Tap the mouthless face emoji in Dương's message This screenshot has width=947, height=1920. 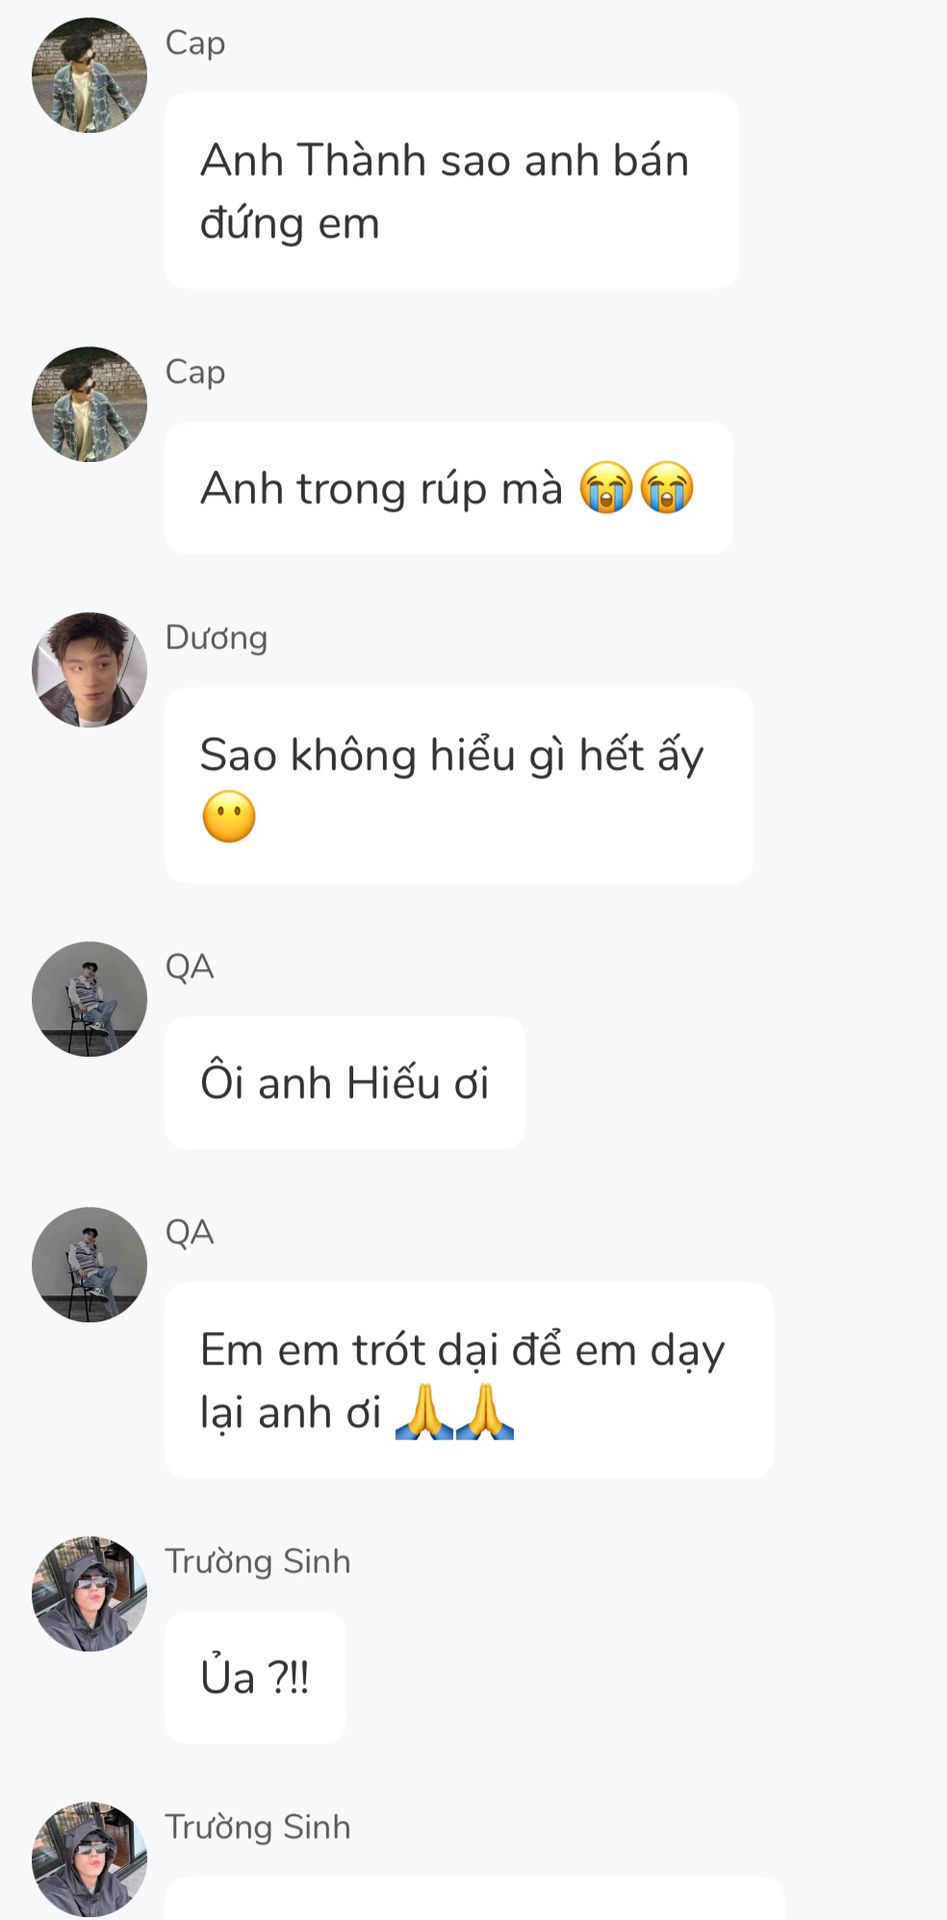pos(229,816)
